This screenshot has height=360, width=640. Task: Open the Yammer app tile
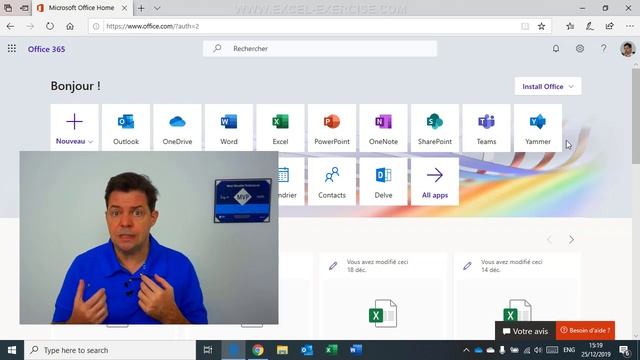tap(538, 128)
